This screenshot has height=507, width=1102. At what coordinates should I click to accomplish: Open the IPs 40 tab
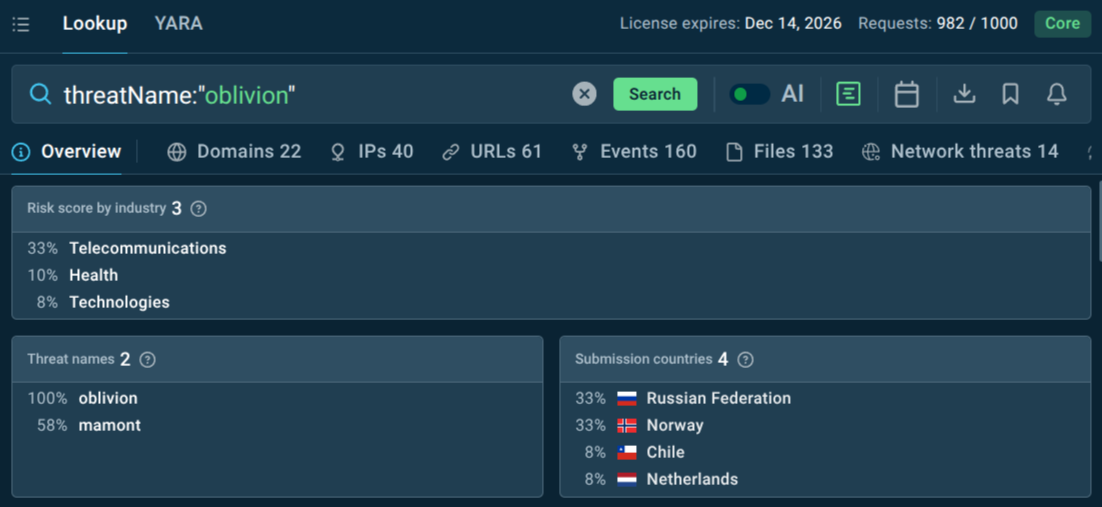371,152
